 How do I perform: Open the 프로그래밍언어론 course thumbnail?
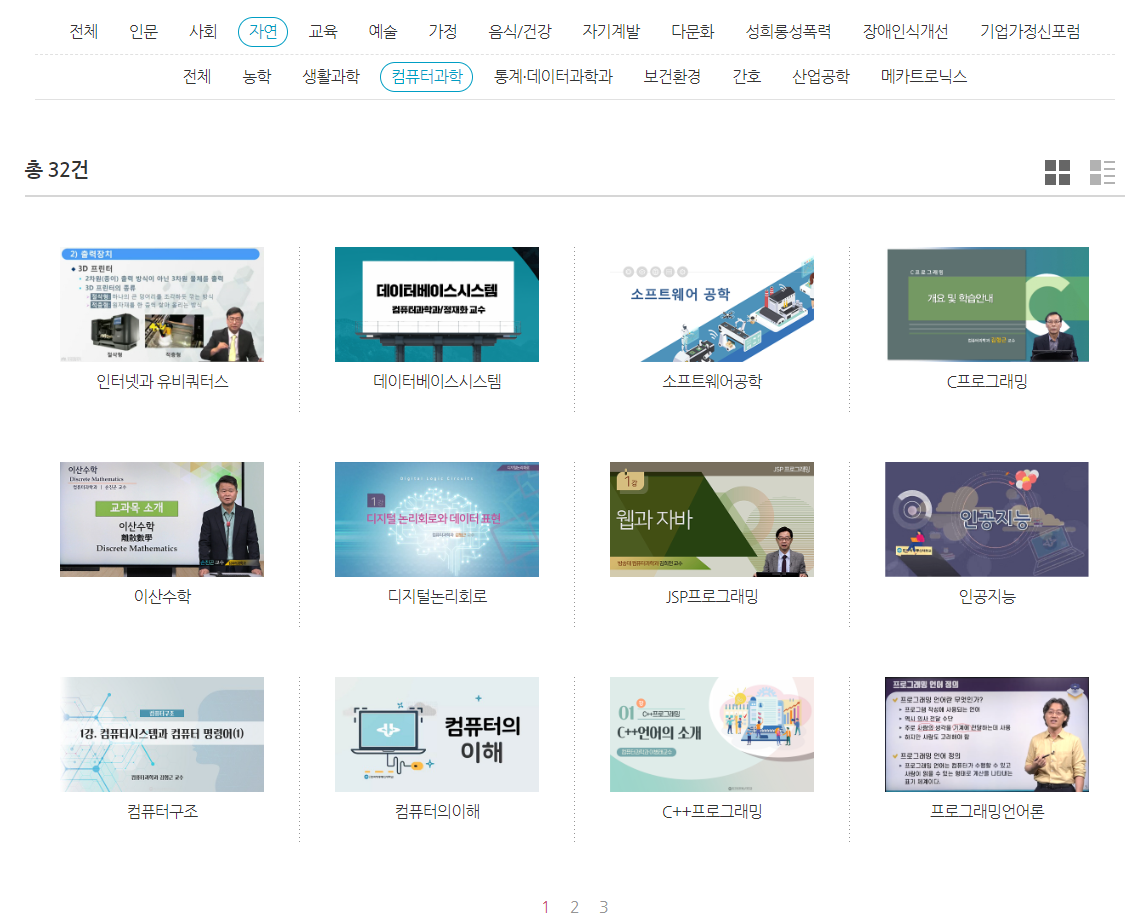[x=987, y=735]
